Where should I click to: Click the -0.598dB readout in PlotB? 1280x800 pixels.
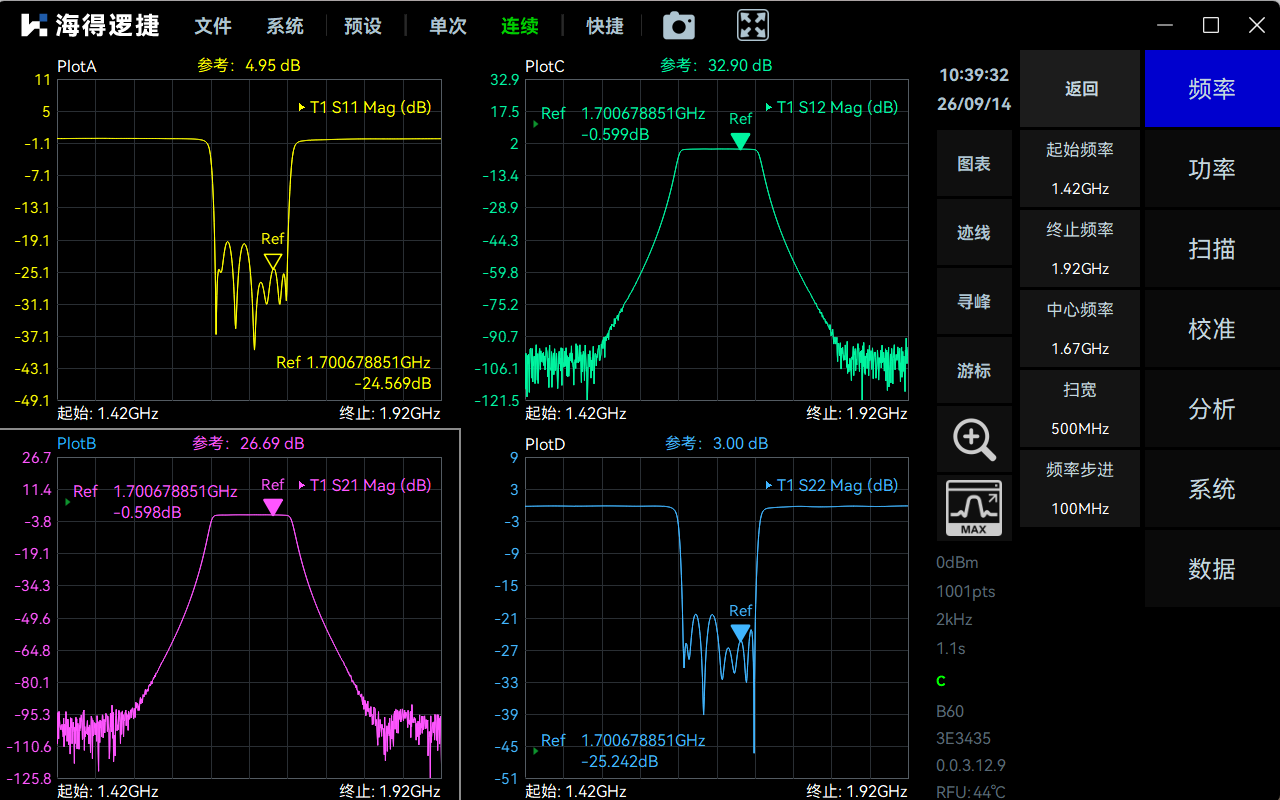[147, 512]
